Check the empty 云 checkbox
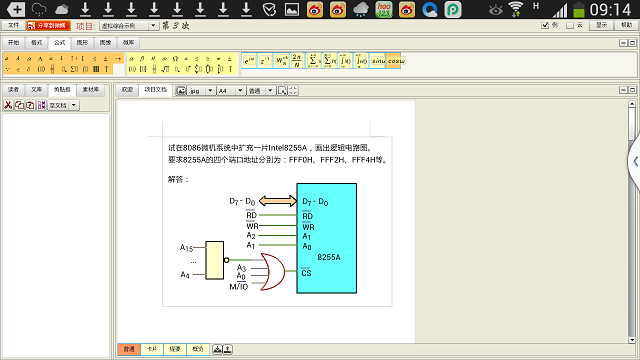The image size is (640, 360). 570,25
